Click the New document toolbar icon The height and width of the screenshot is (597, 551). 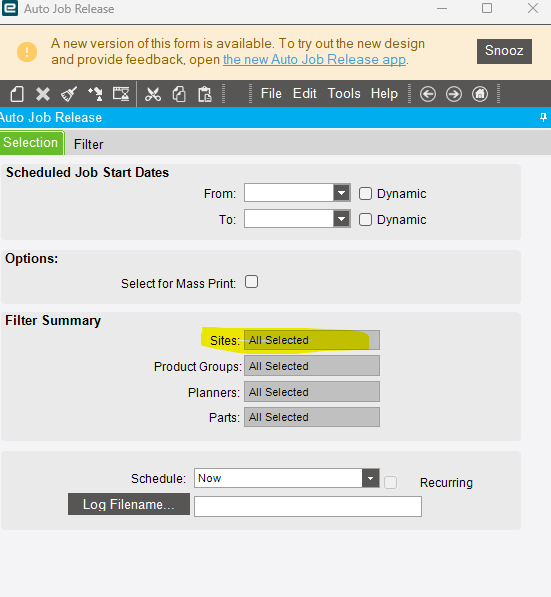coord(17,94)
